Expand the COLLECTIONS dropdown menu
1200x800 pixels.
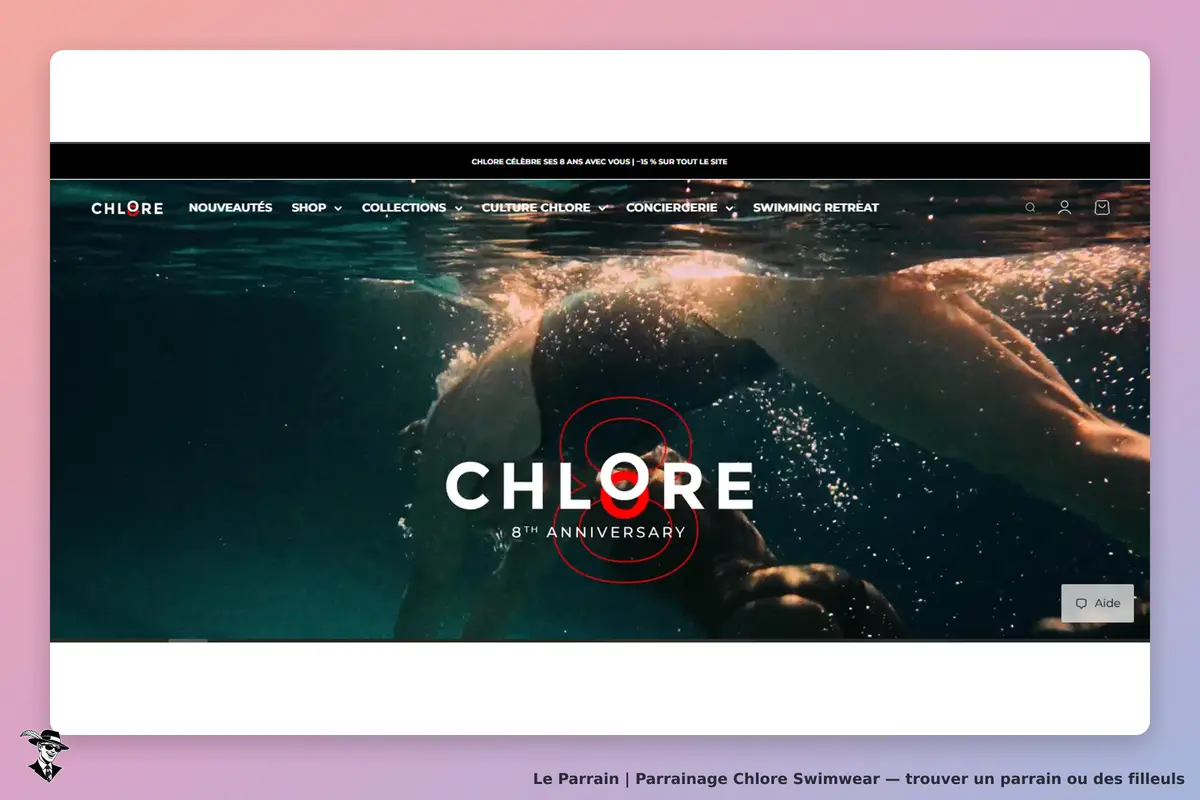412,208
